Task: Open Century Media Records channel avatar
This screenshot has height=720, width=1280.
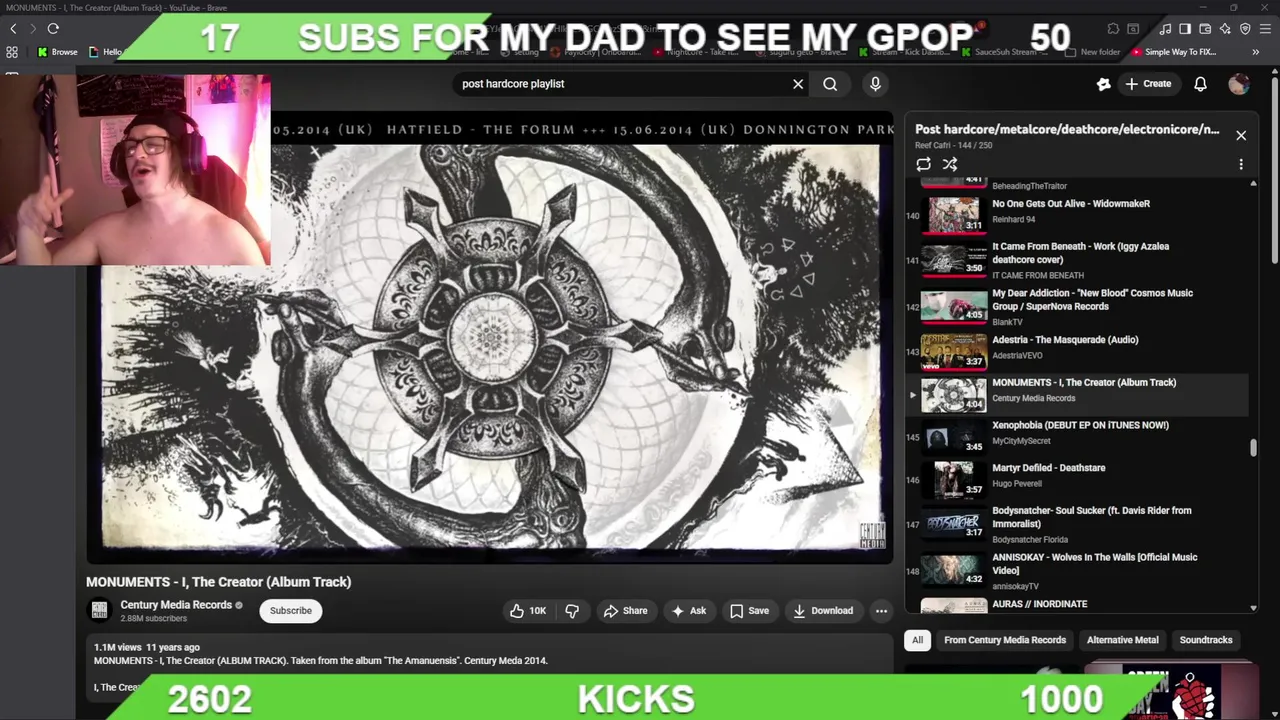Action: (x=99, y=611)
